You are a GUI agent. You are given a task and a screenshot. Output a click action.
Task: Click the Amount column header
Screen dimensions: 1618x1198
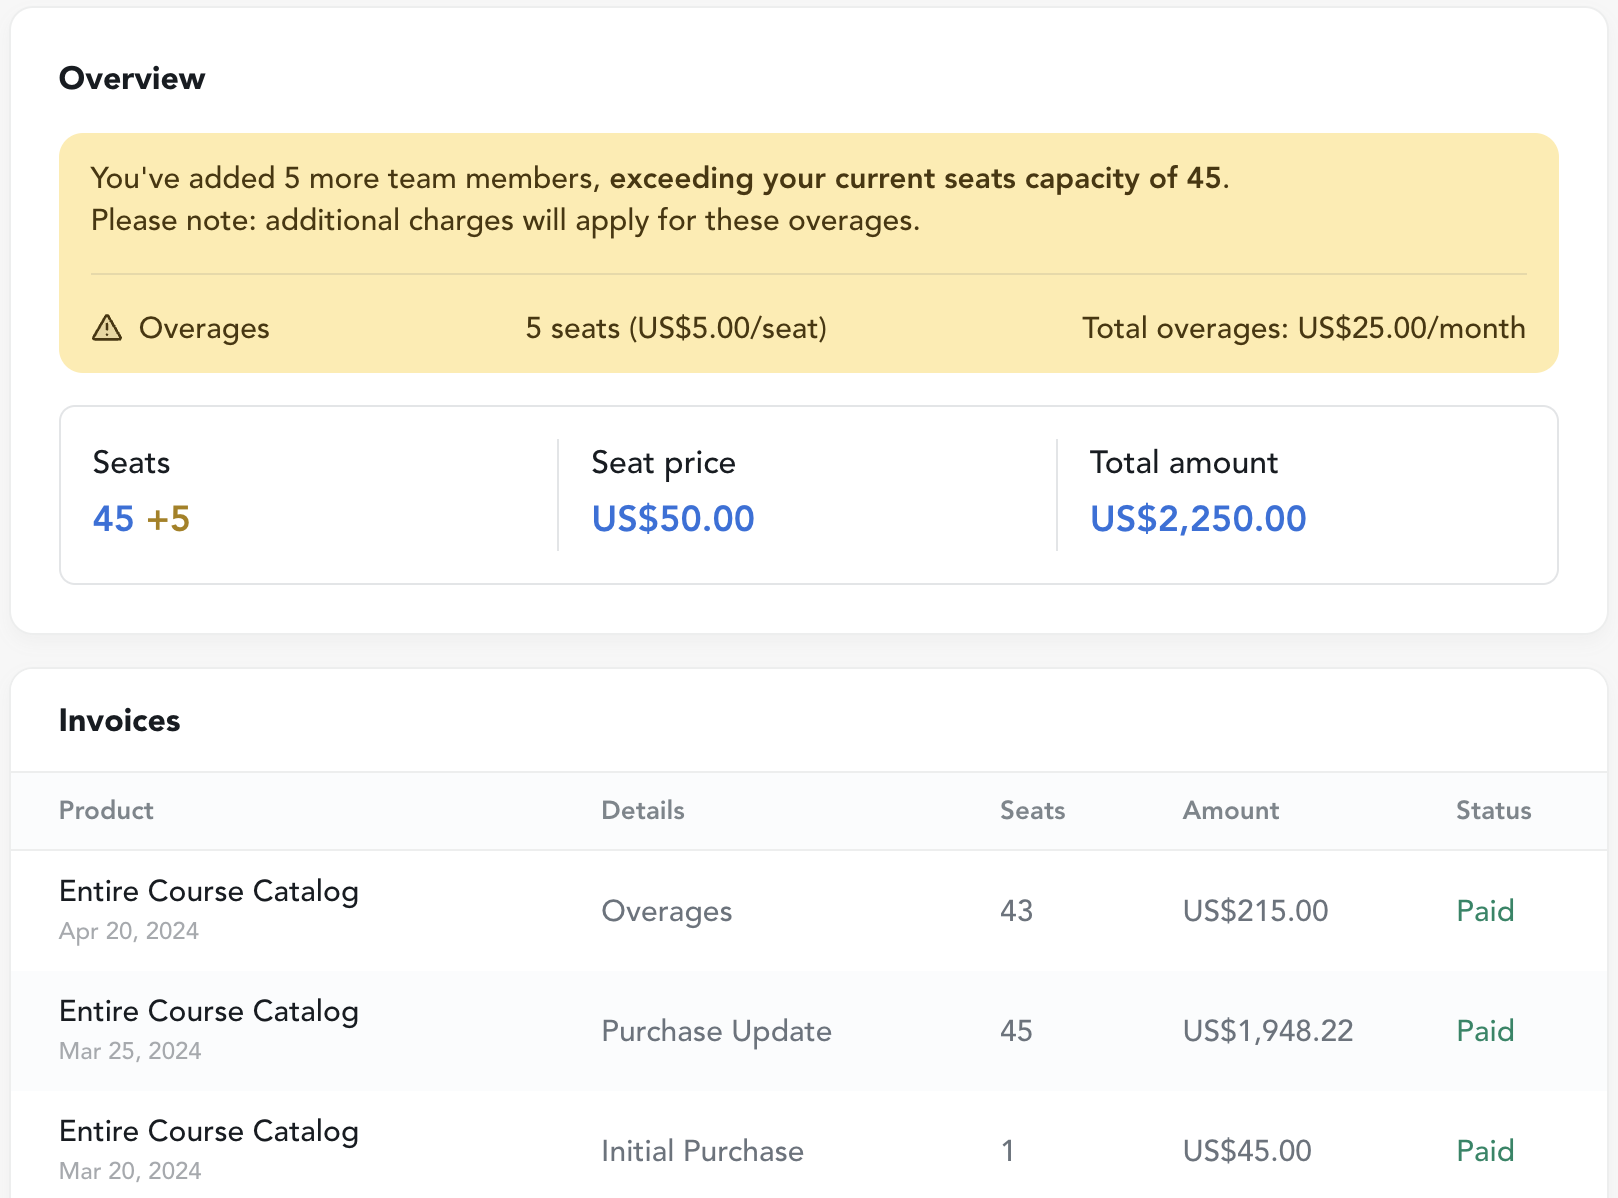tap(1231, 810)
